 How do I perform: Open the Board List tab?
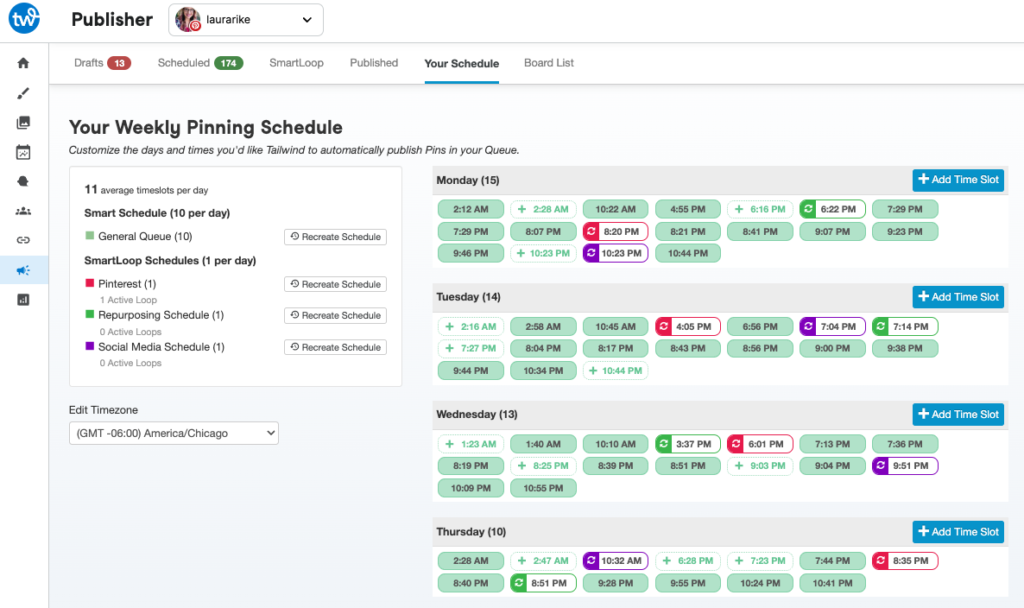coord(549,63)
